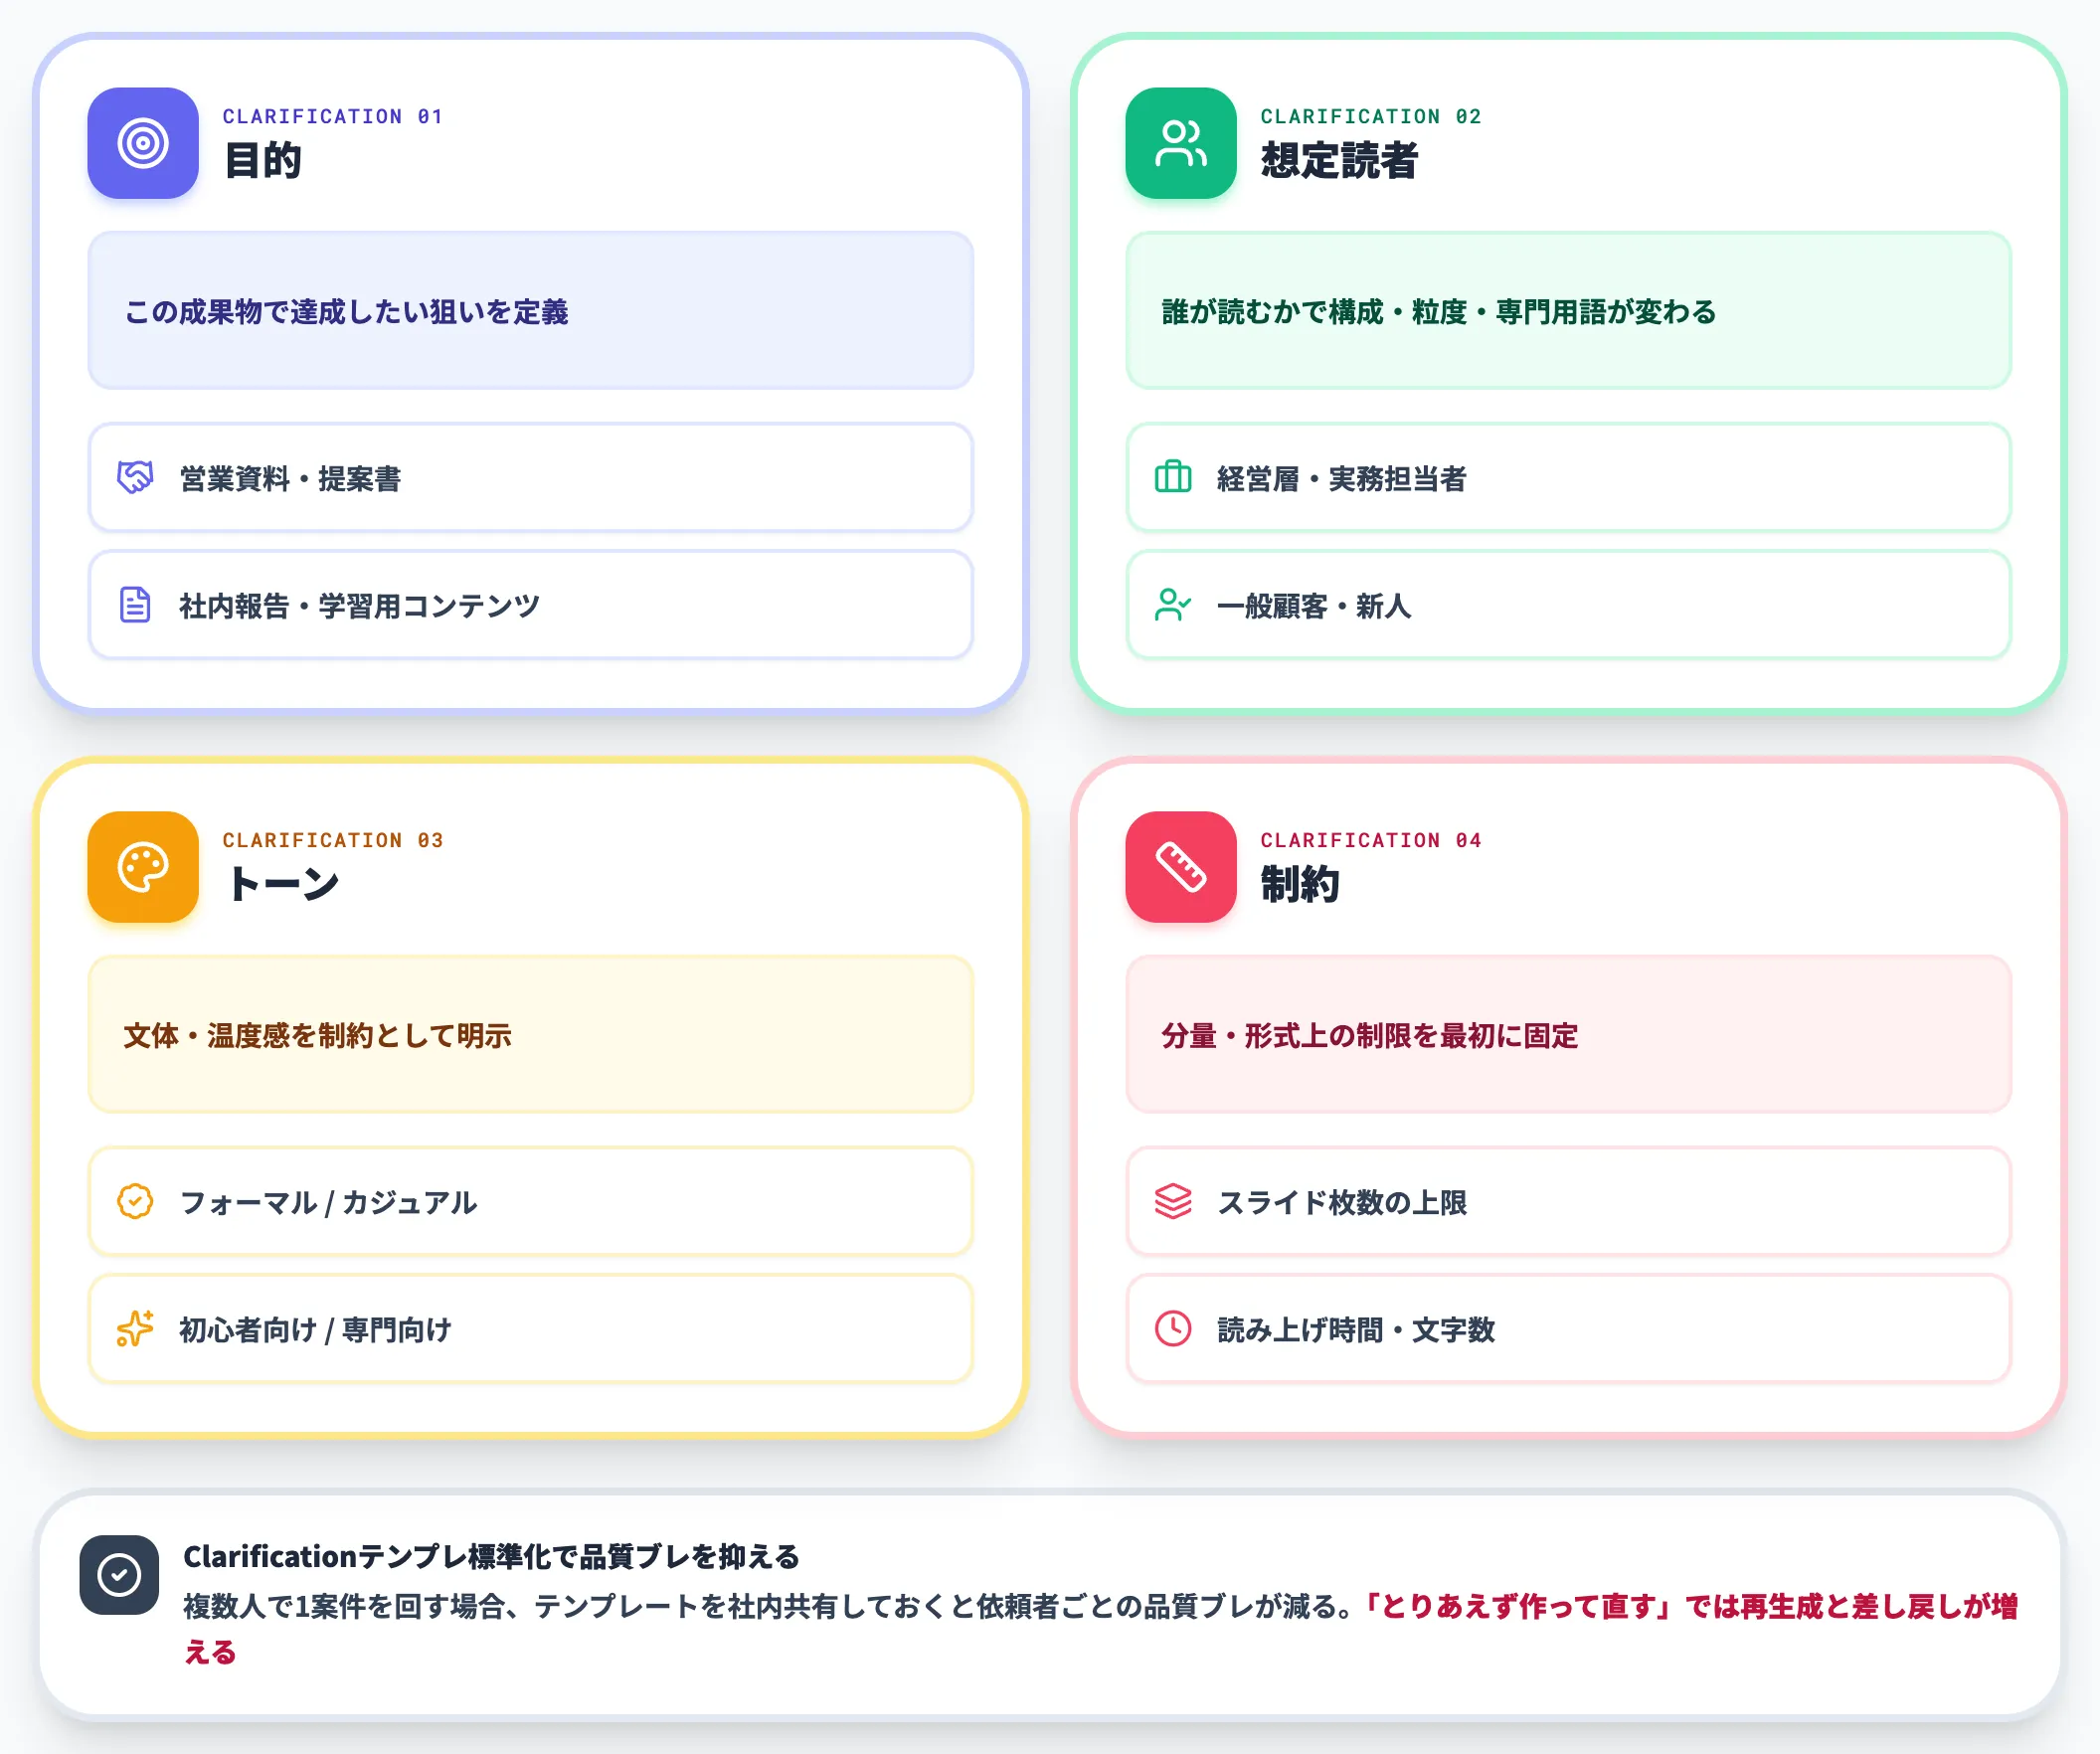Click the document icon in 社内報告 row
Image resolution: width=2100 pixels, height=1754 pixels.
point(135,605)
